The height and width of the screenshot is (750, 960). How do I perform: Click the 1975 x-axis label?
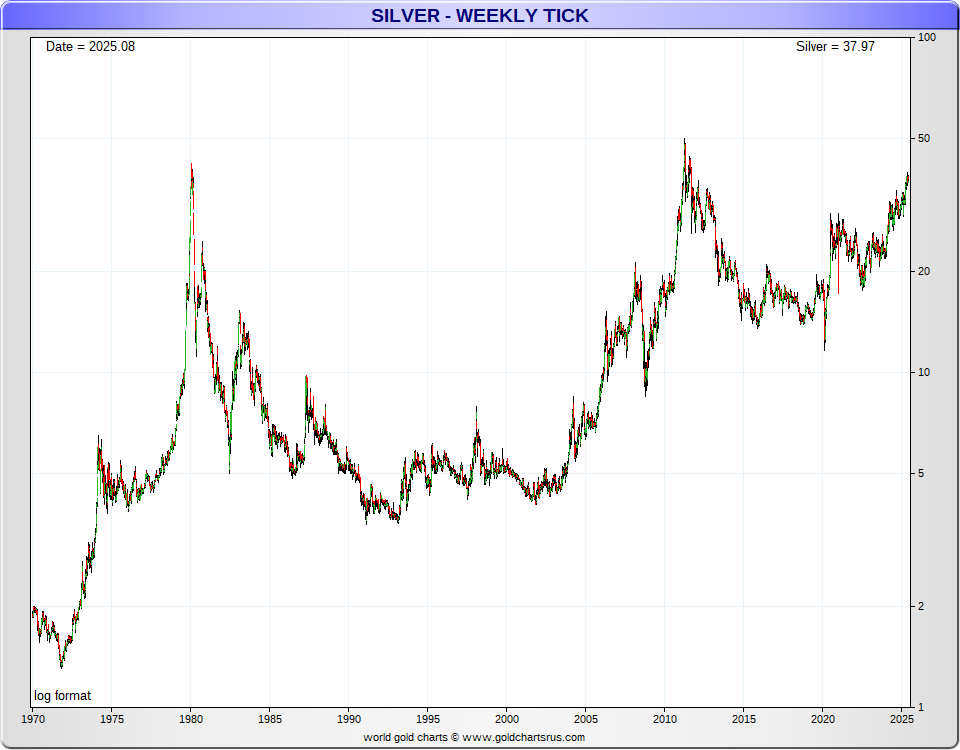[111, 719]
